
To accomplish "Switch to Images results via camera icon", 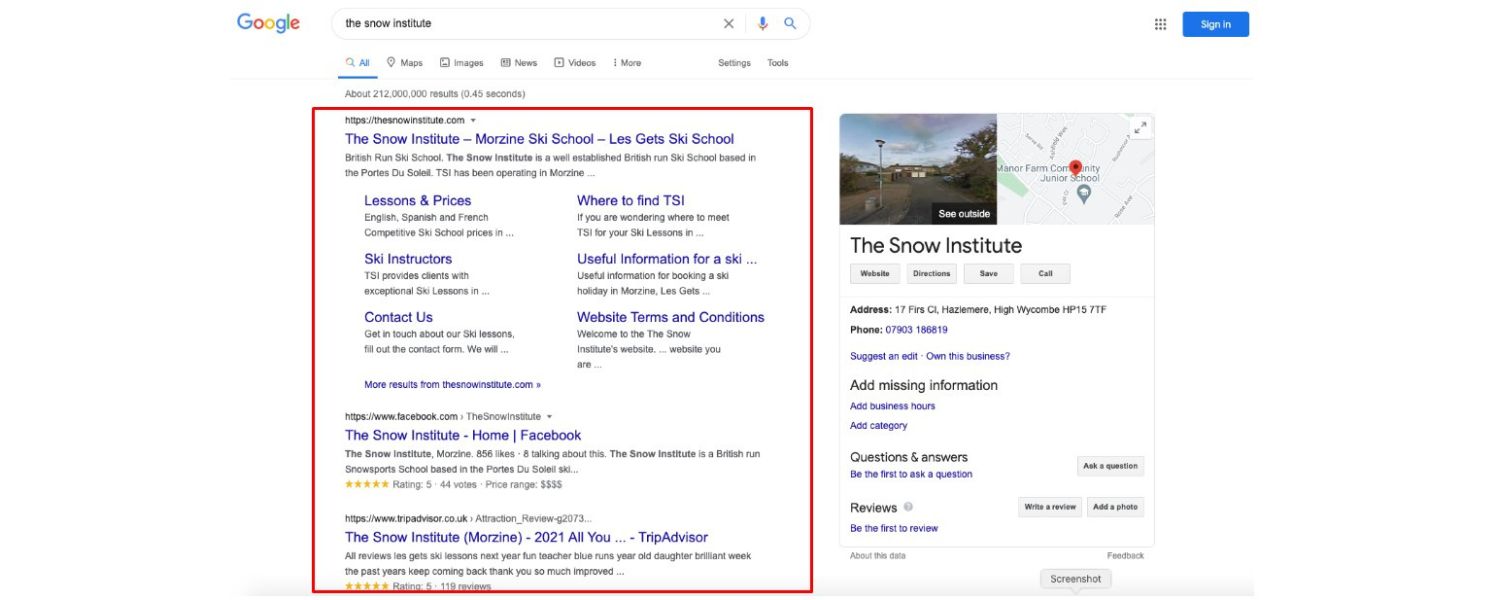I will (443, 62).
